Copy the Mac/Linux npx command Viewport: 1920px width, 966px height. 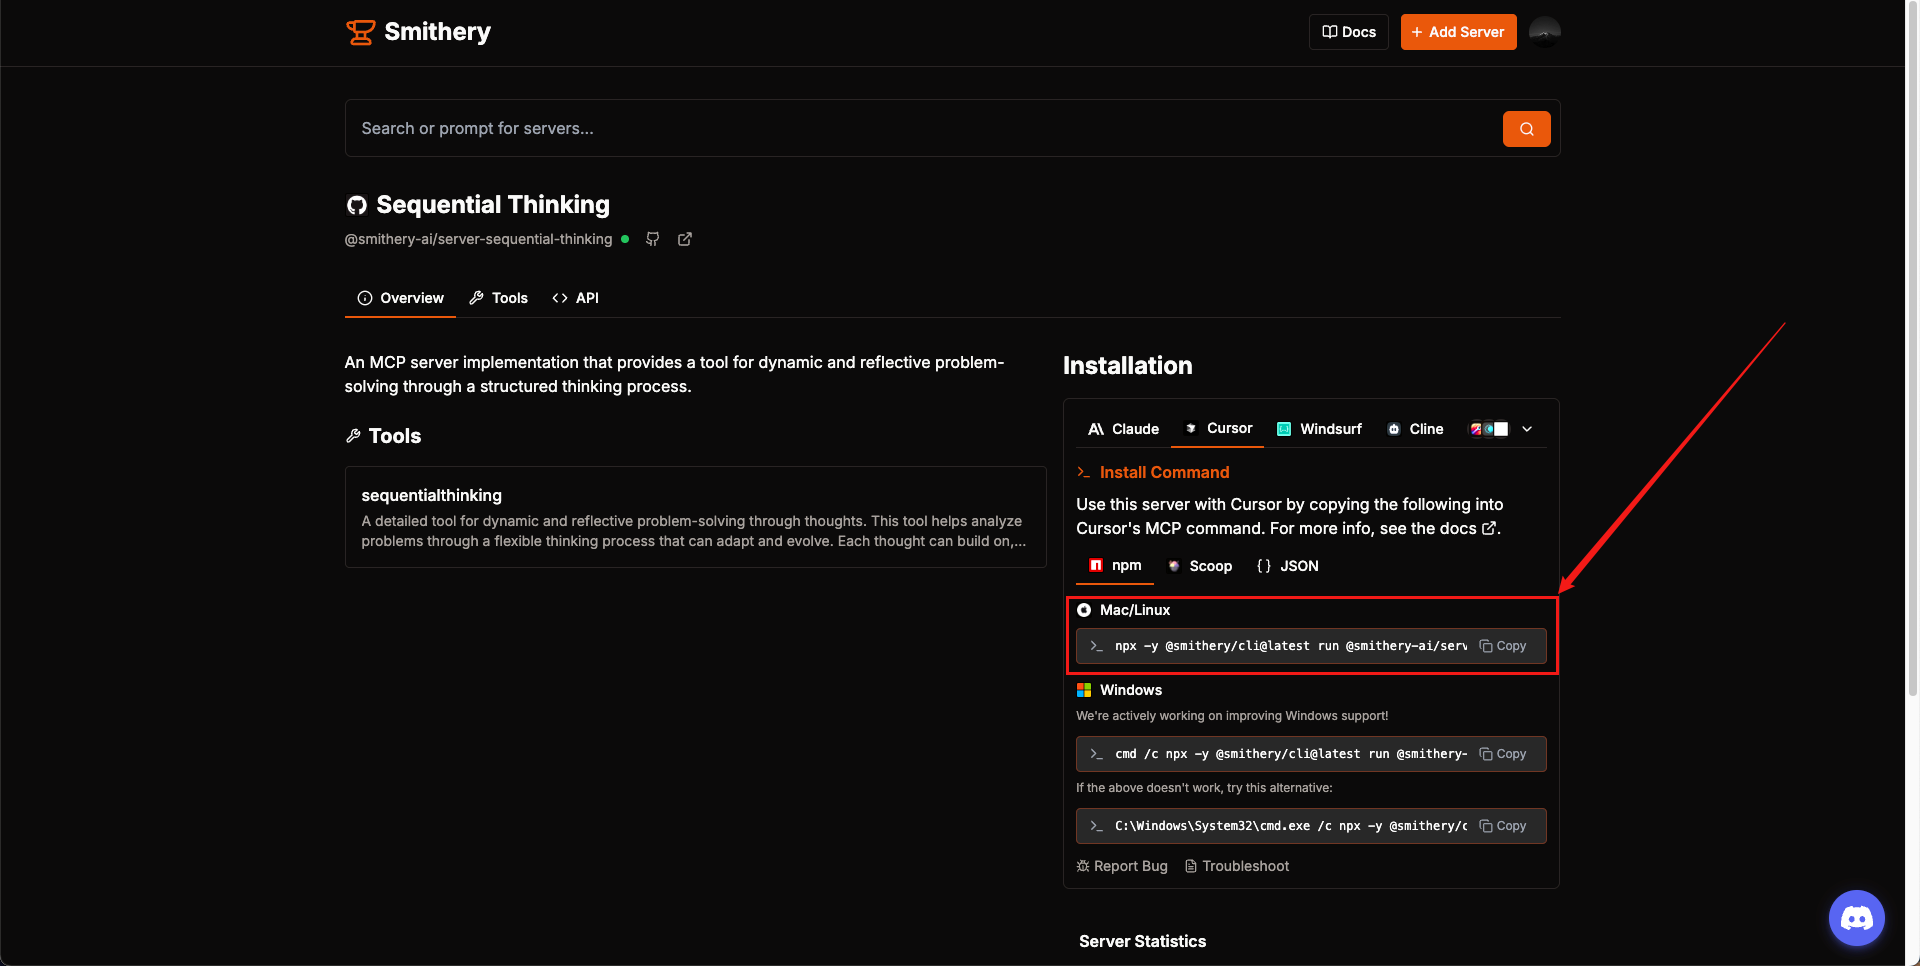coord(1503,646)
